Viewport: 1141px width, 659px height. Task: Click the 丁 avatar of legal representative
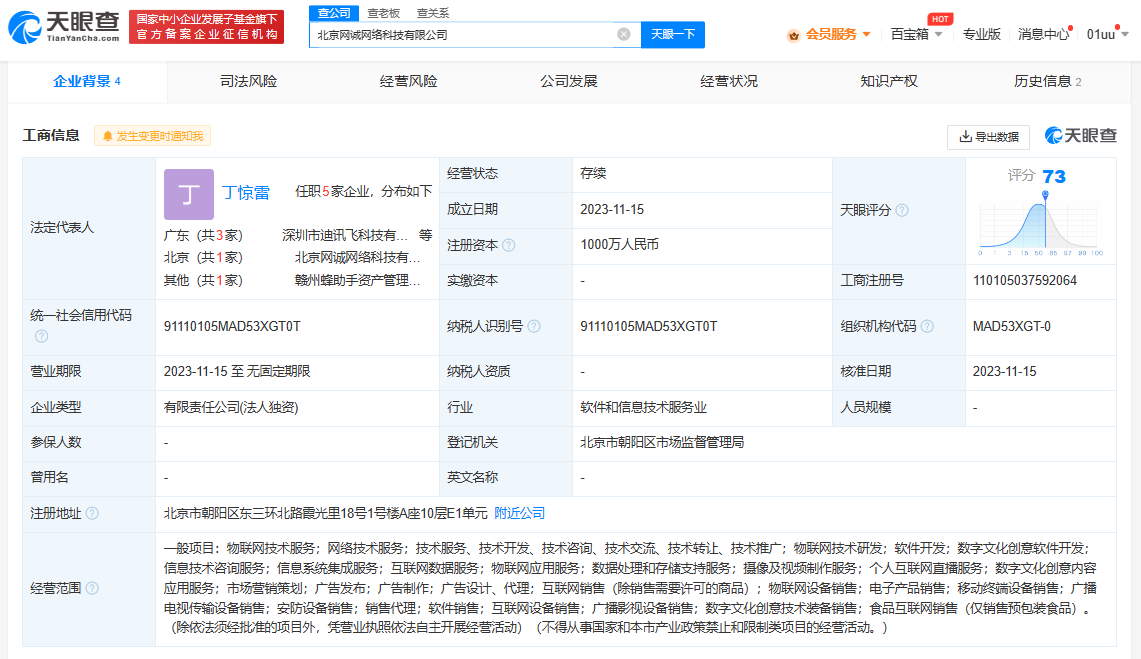click(188, 193)
